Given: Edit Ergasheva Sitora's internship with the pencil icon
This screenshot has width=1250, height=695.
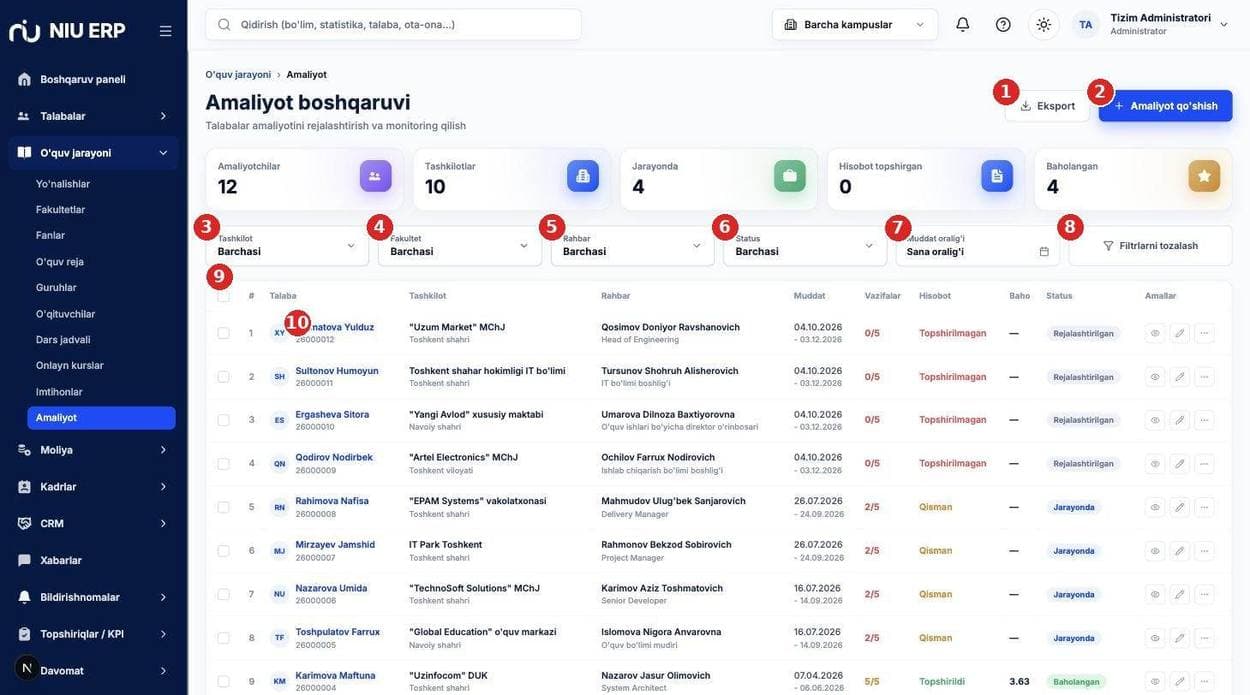Looking at the screenshot, I should (1180, 420).
